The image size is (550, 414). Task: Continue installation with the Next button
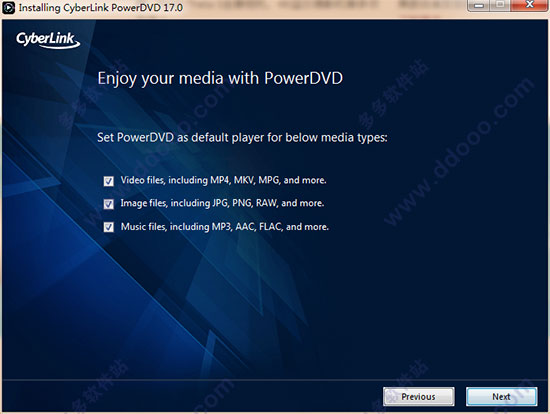(x=501, y=396)
